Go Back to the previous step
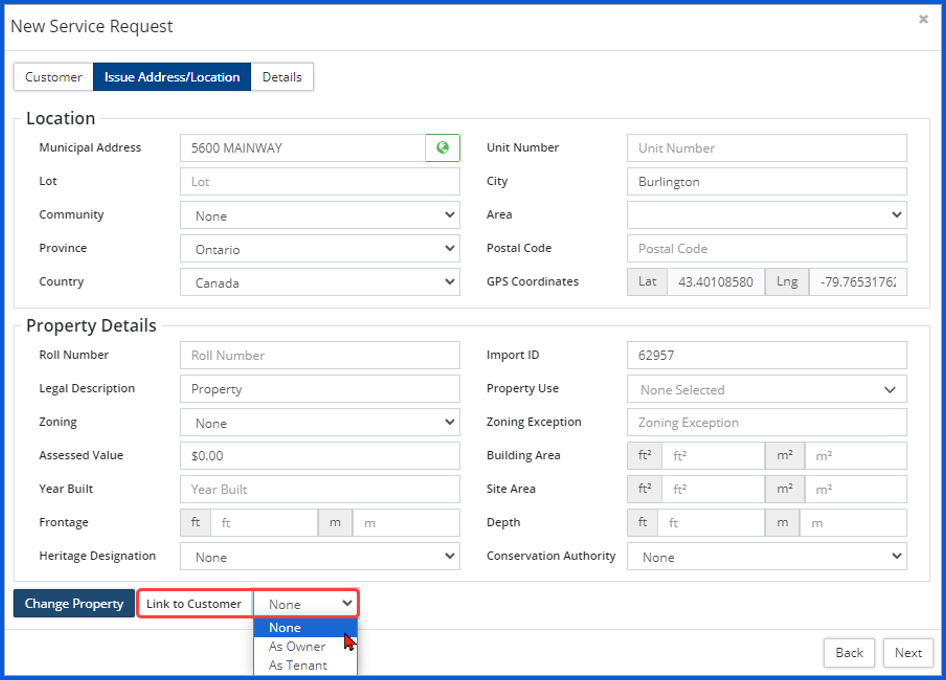This screenshot has width=946, height=680. point(849,653)
